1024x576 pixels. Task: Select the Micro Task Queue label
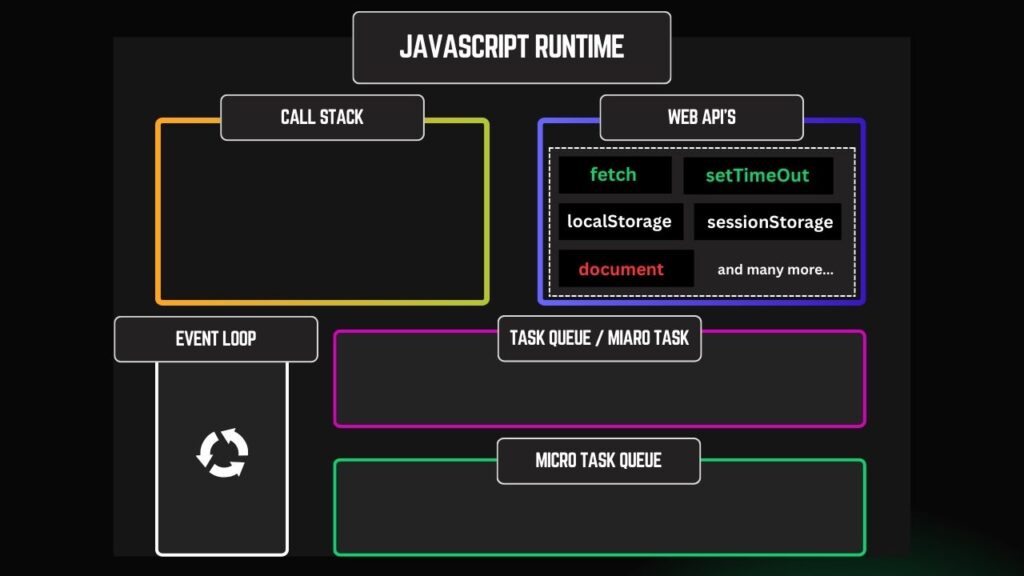[x=598, y=461]
